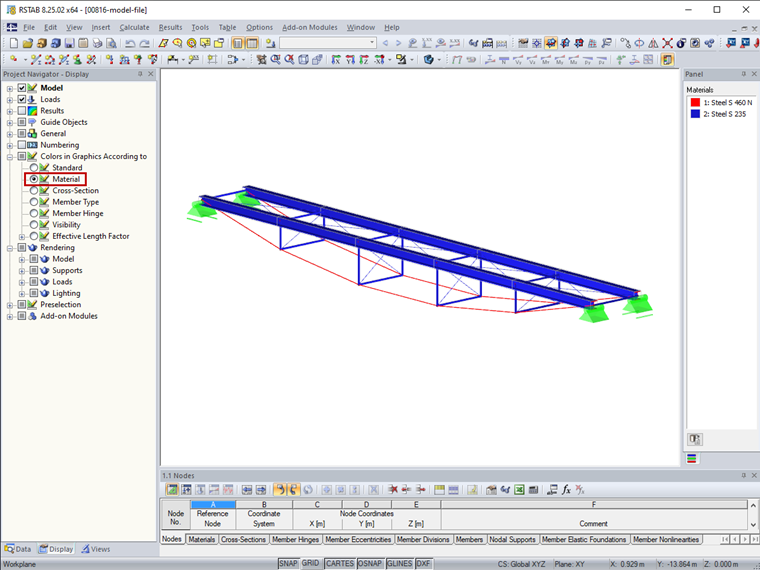Click the previous load case arrow
This screenshot has width=760, height=570.
click(x=385, y=43)
